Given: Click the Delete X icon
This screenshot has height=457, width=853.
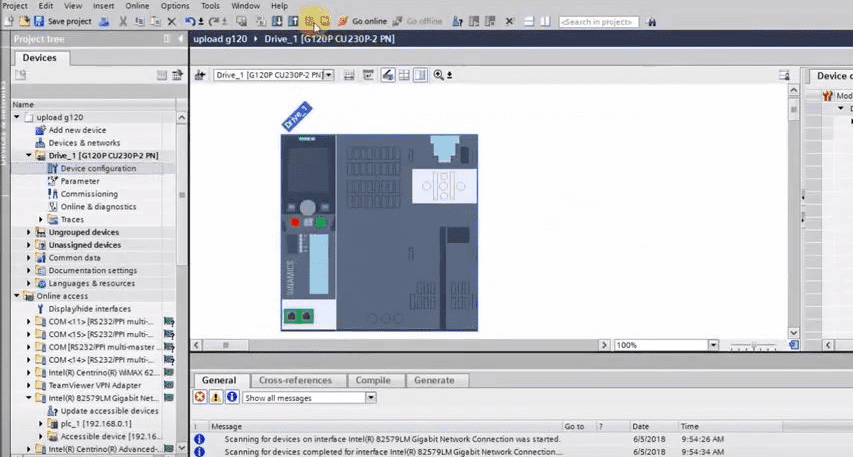Looking at the screenshot, I should point(172,22).
